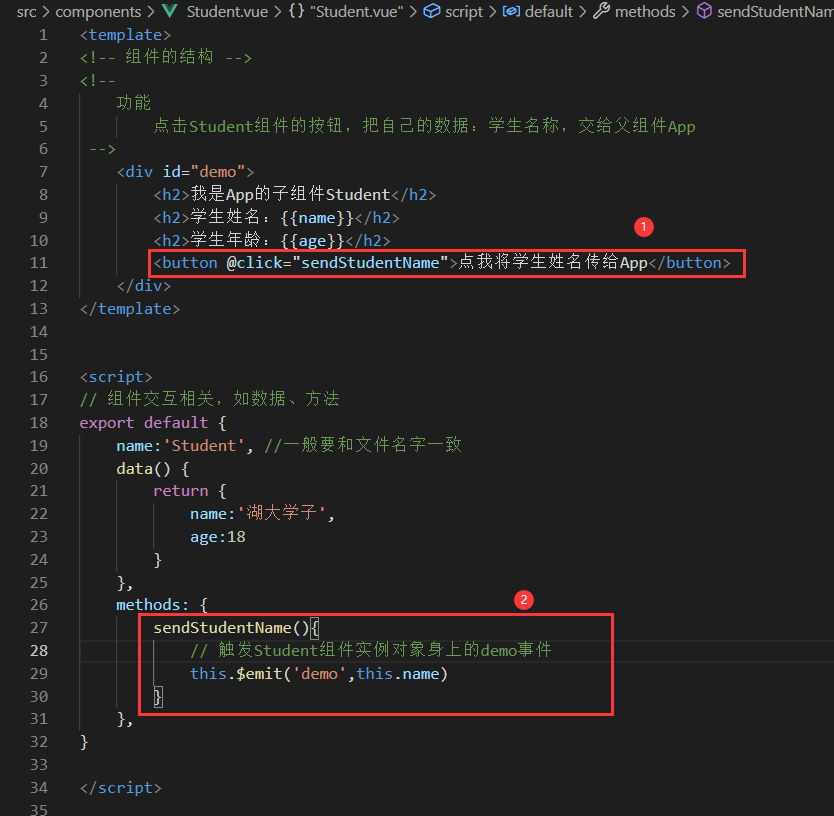Screen dimensions: 834x816
Task: Click line number 11 in gutter
Action: tap(39, 263)
